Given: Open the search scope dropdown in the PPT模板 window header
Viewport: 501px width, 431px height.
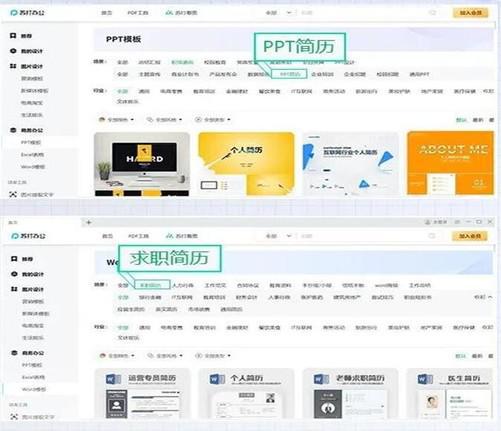Looking at the screenshot, I should tap(278, 13).
